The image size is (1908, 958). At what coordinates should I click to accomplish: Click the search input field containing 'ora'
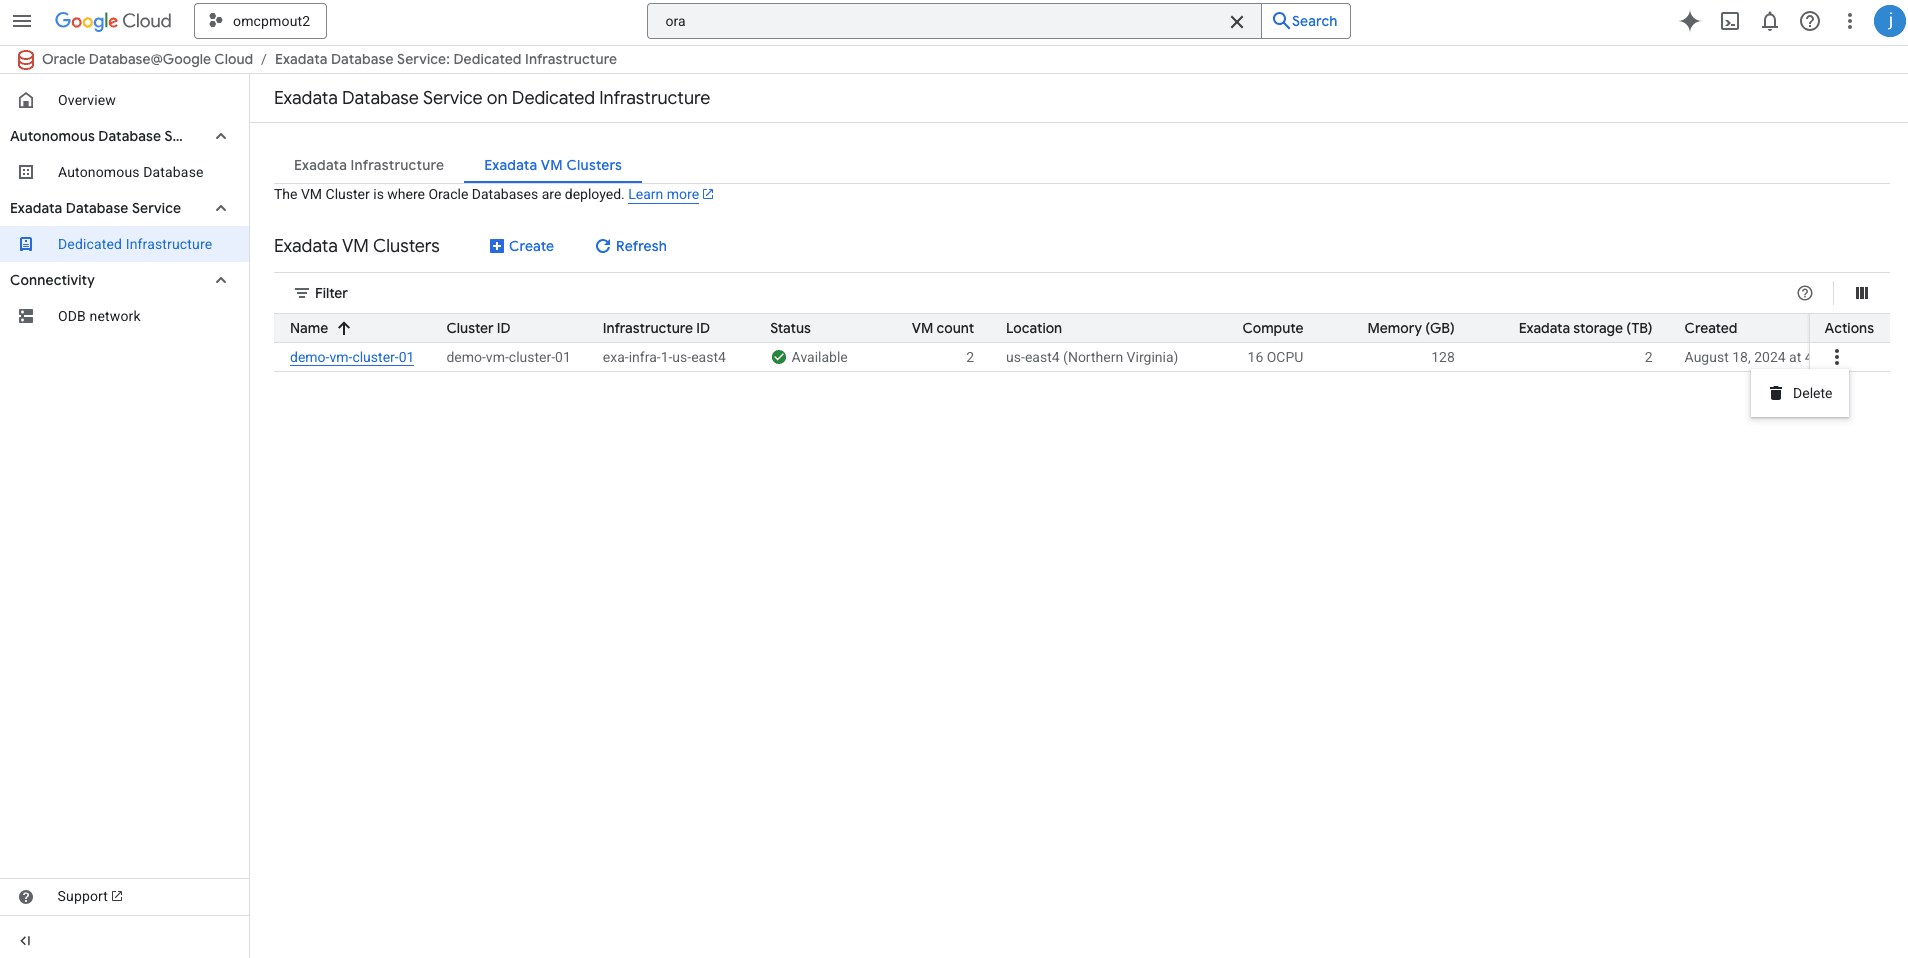tap(940, 21)
